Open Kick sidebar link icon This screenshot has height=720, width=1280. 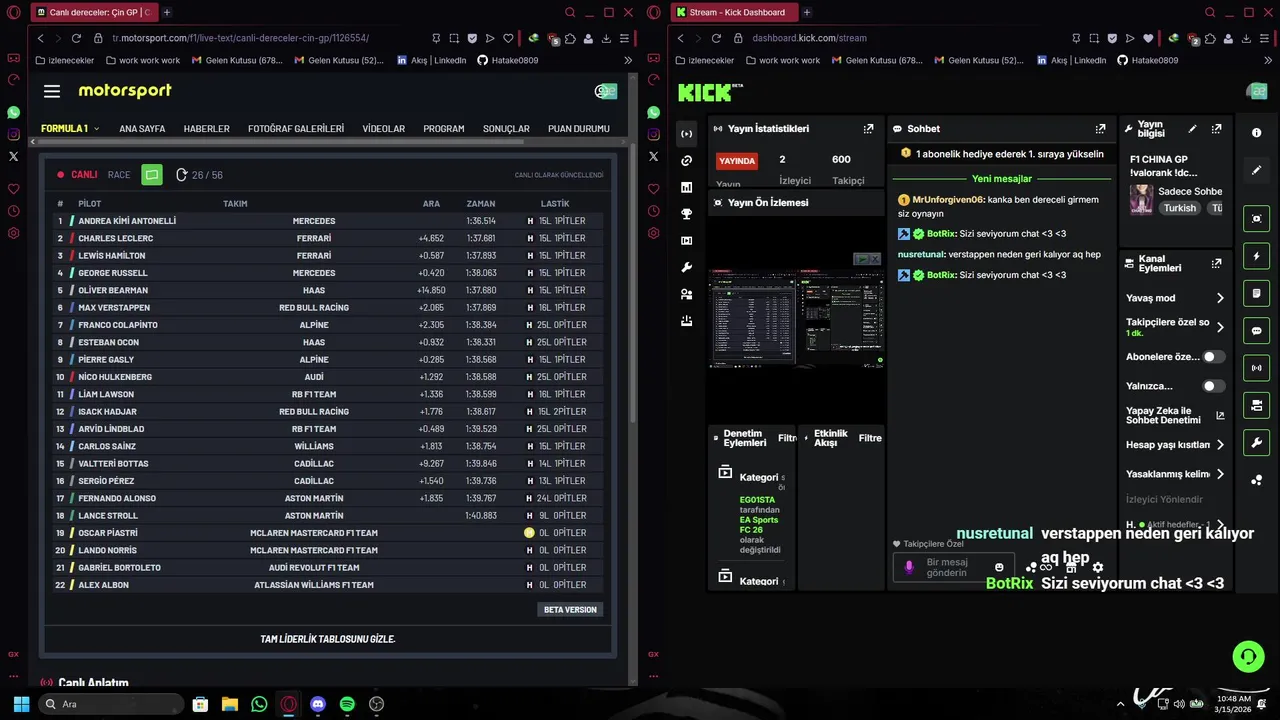[x=686, y=161]
